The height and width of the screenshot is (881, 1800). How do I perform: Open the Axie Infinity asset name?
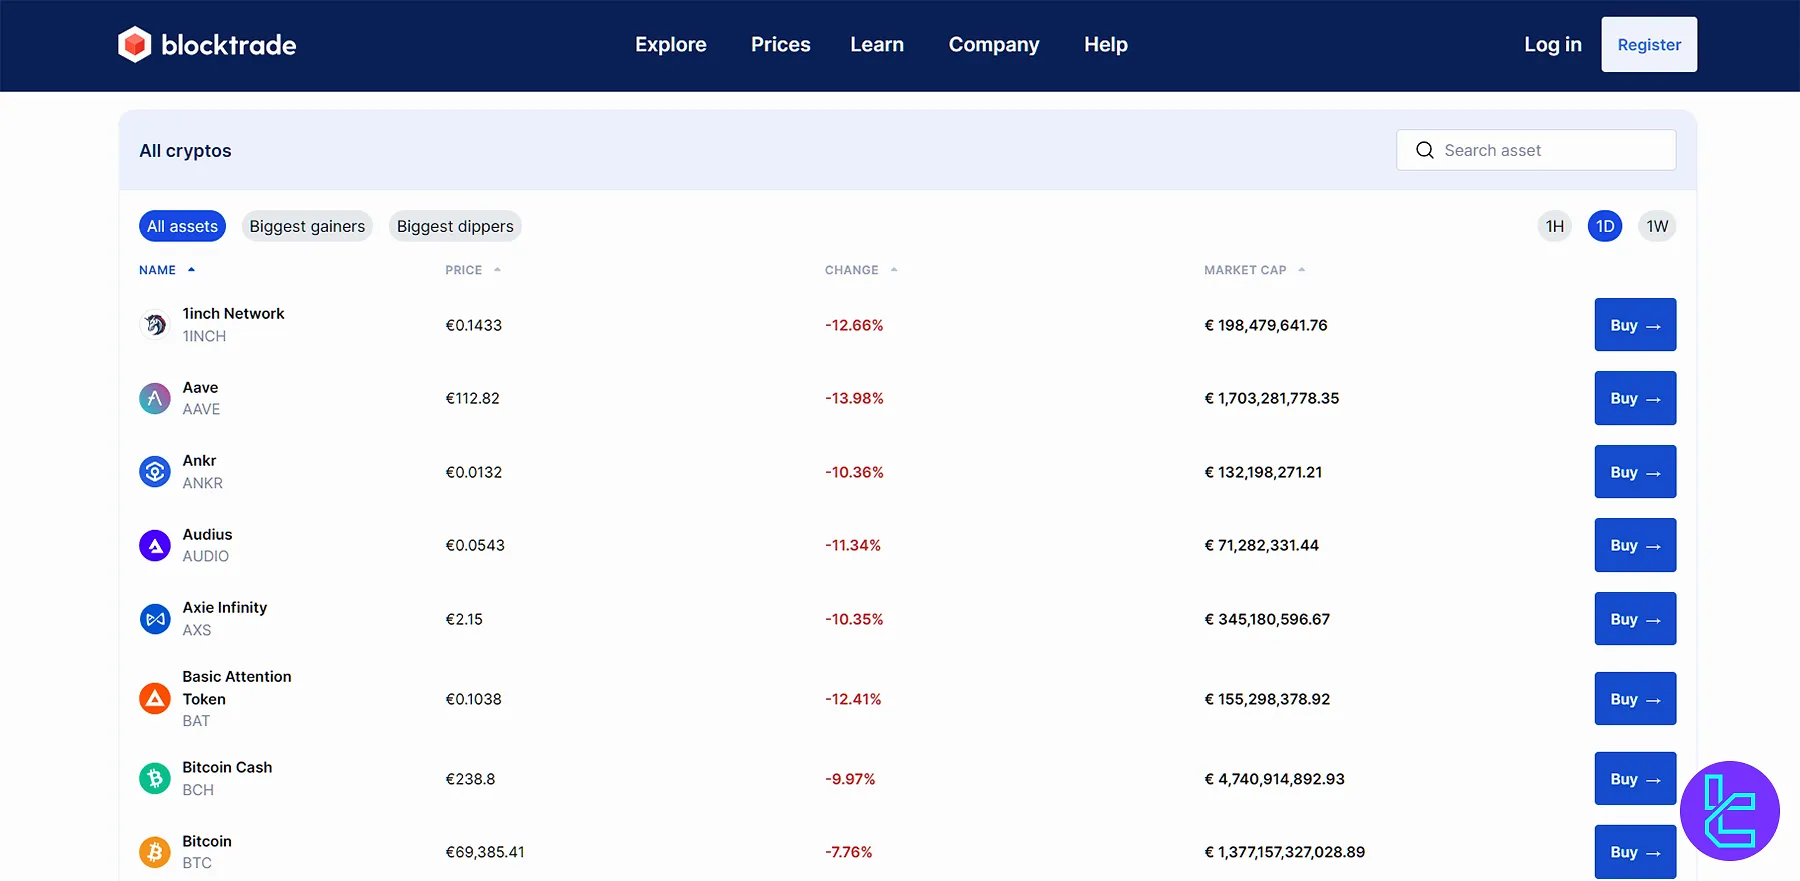[224, 608]
